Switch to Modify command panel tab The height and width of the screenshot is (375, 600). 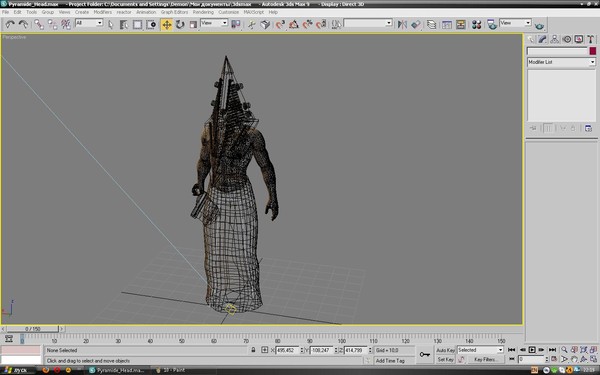pyautogui.click(x=542, y=39)
